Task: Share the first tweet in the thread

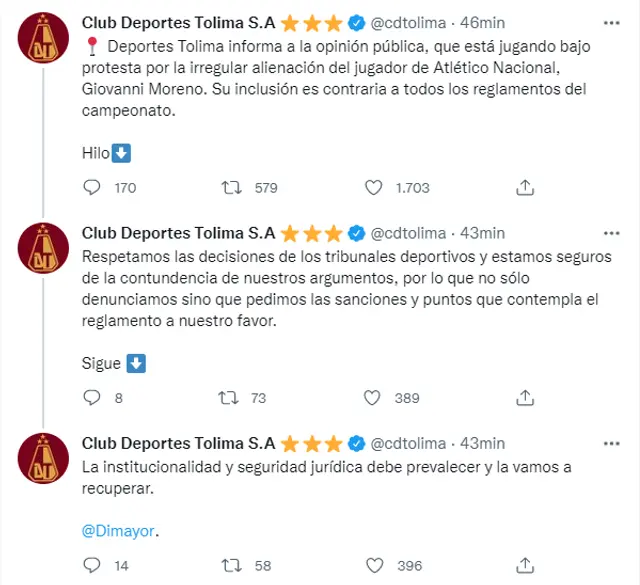Action: tap(524, 187)
